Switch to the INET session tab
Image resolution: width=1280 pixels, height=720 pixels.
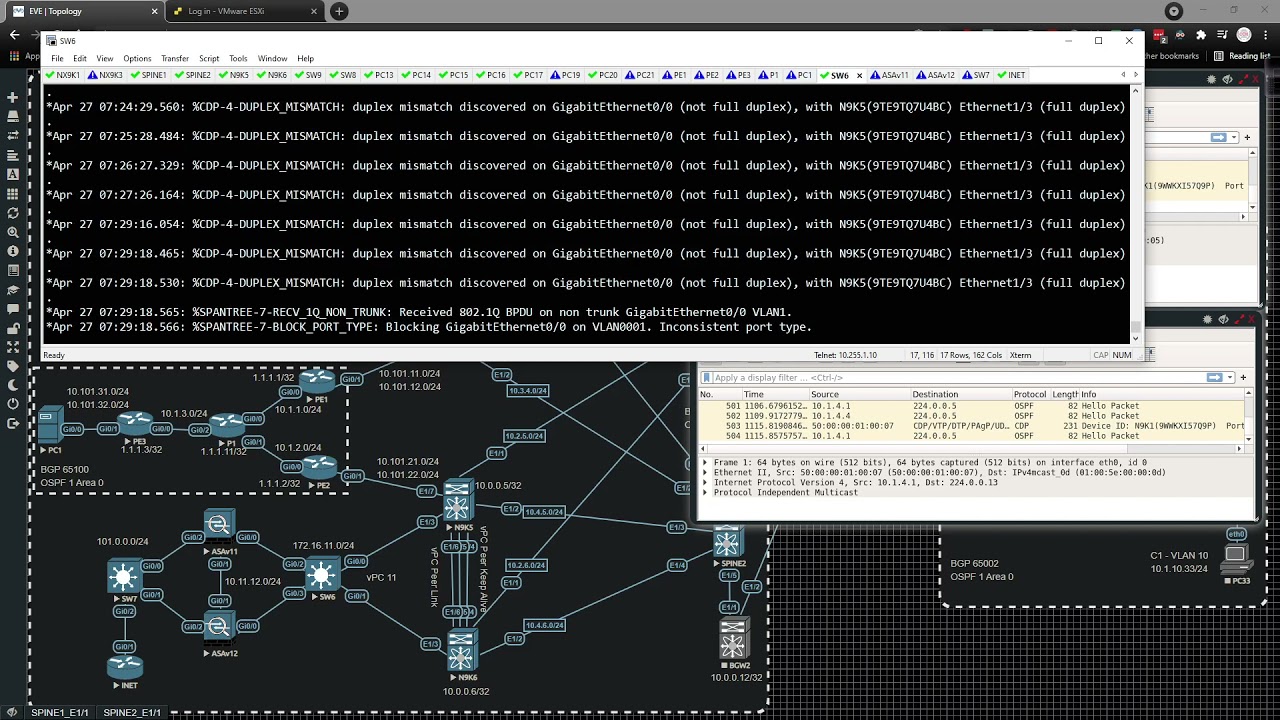click(1010, 75)
